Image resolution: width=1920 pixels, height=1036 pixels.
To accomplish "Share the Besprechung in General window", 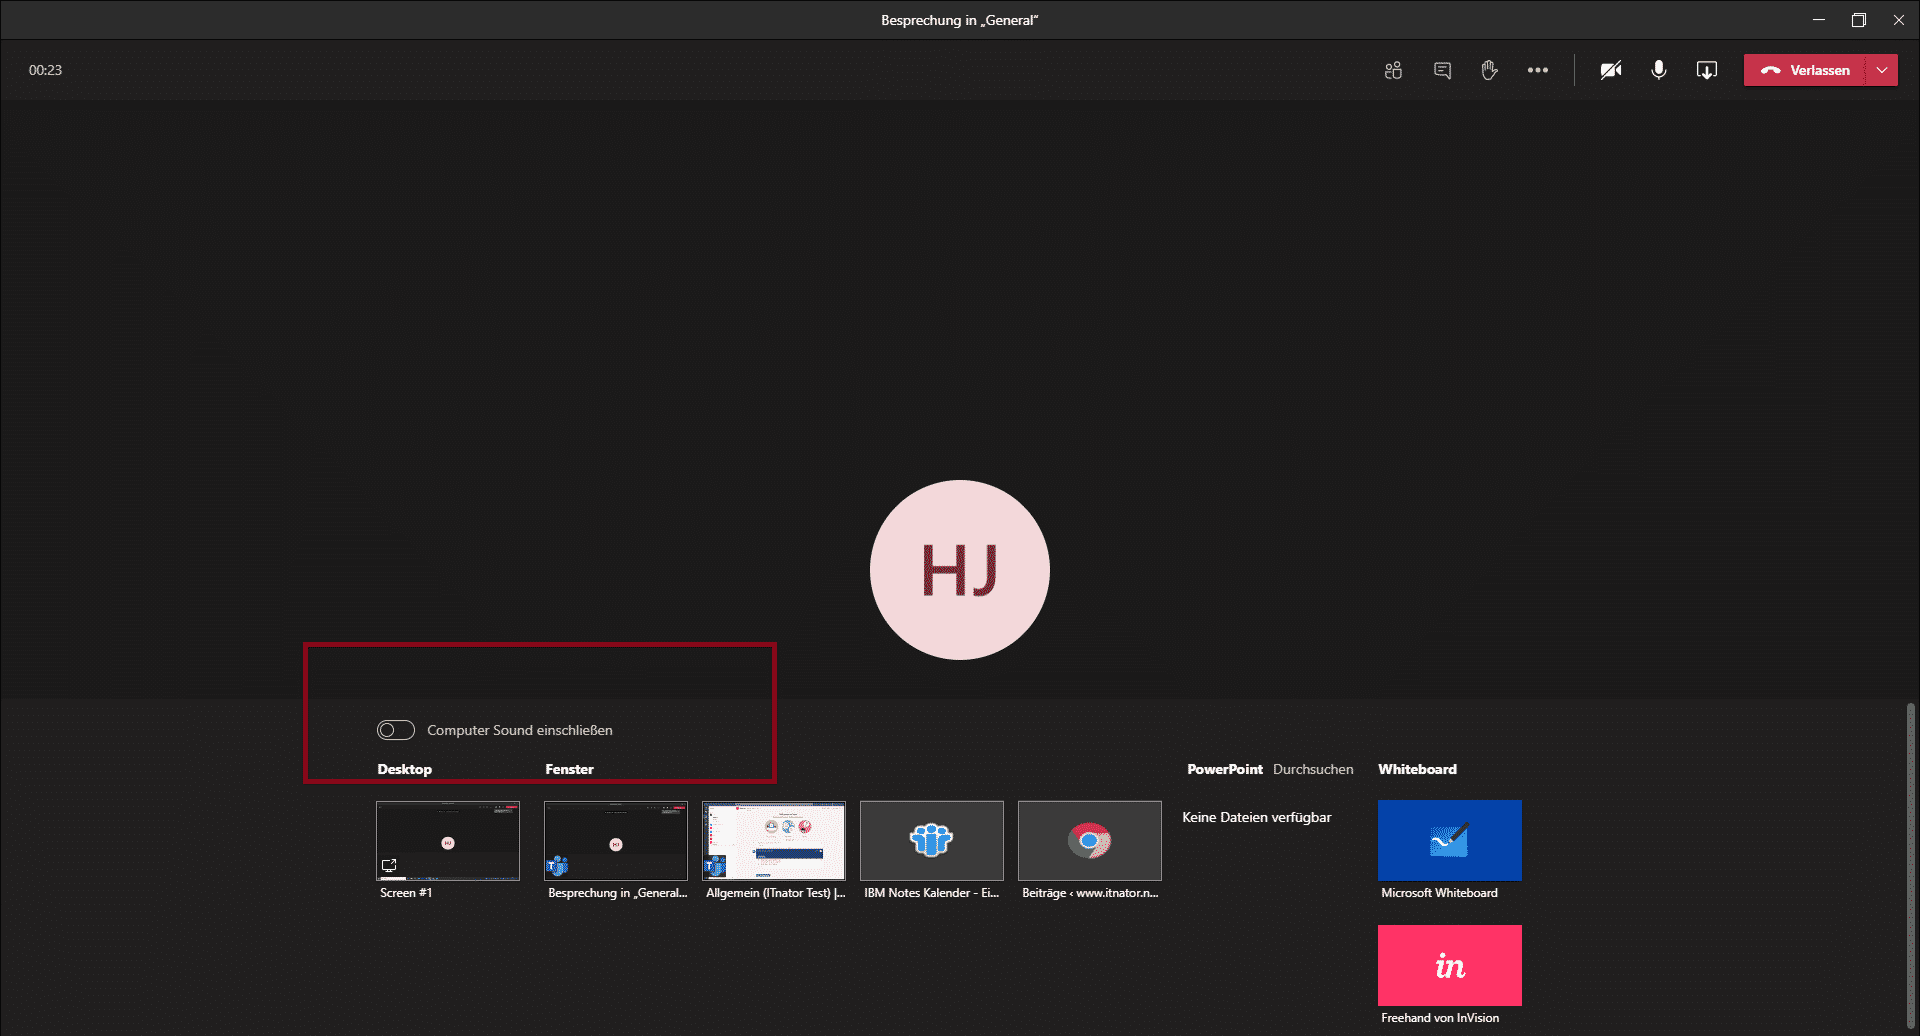I will 616,840.
